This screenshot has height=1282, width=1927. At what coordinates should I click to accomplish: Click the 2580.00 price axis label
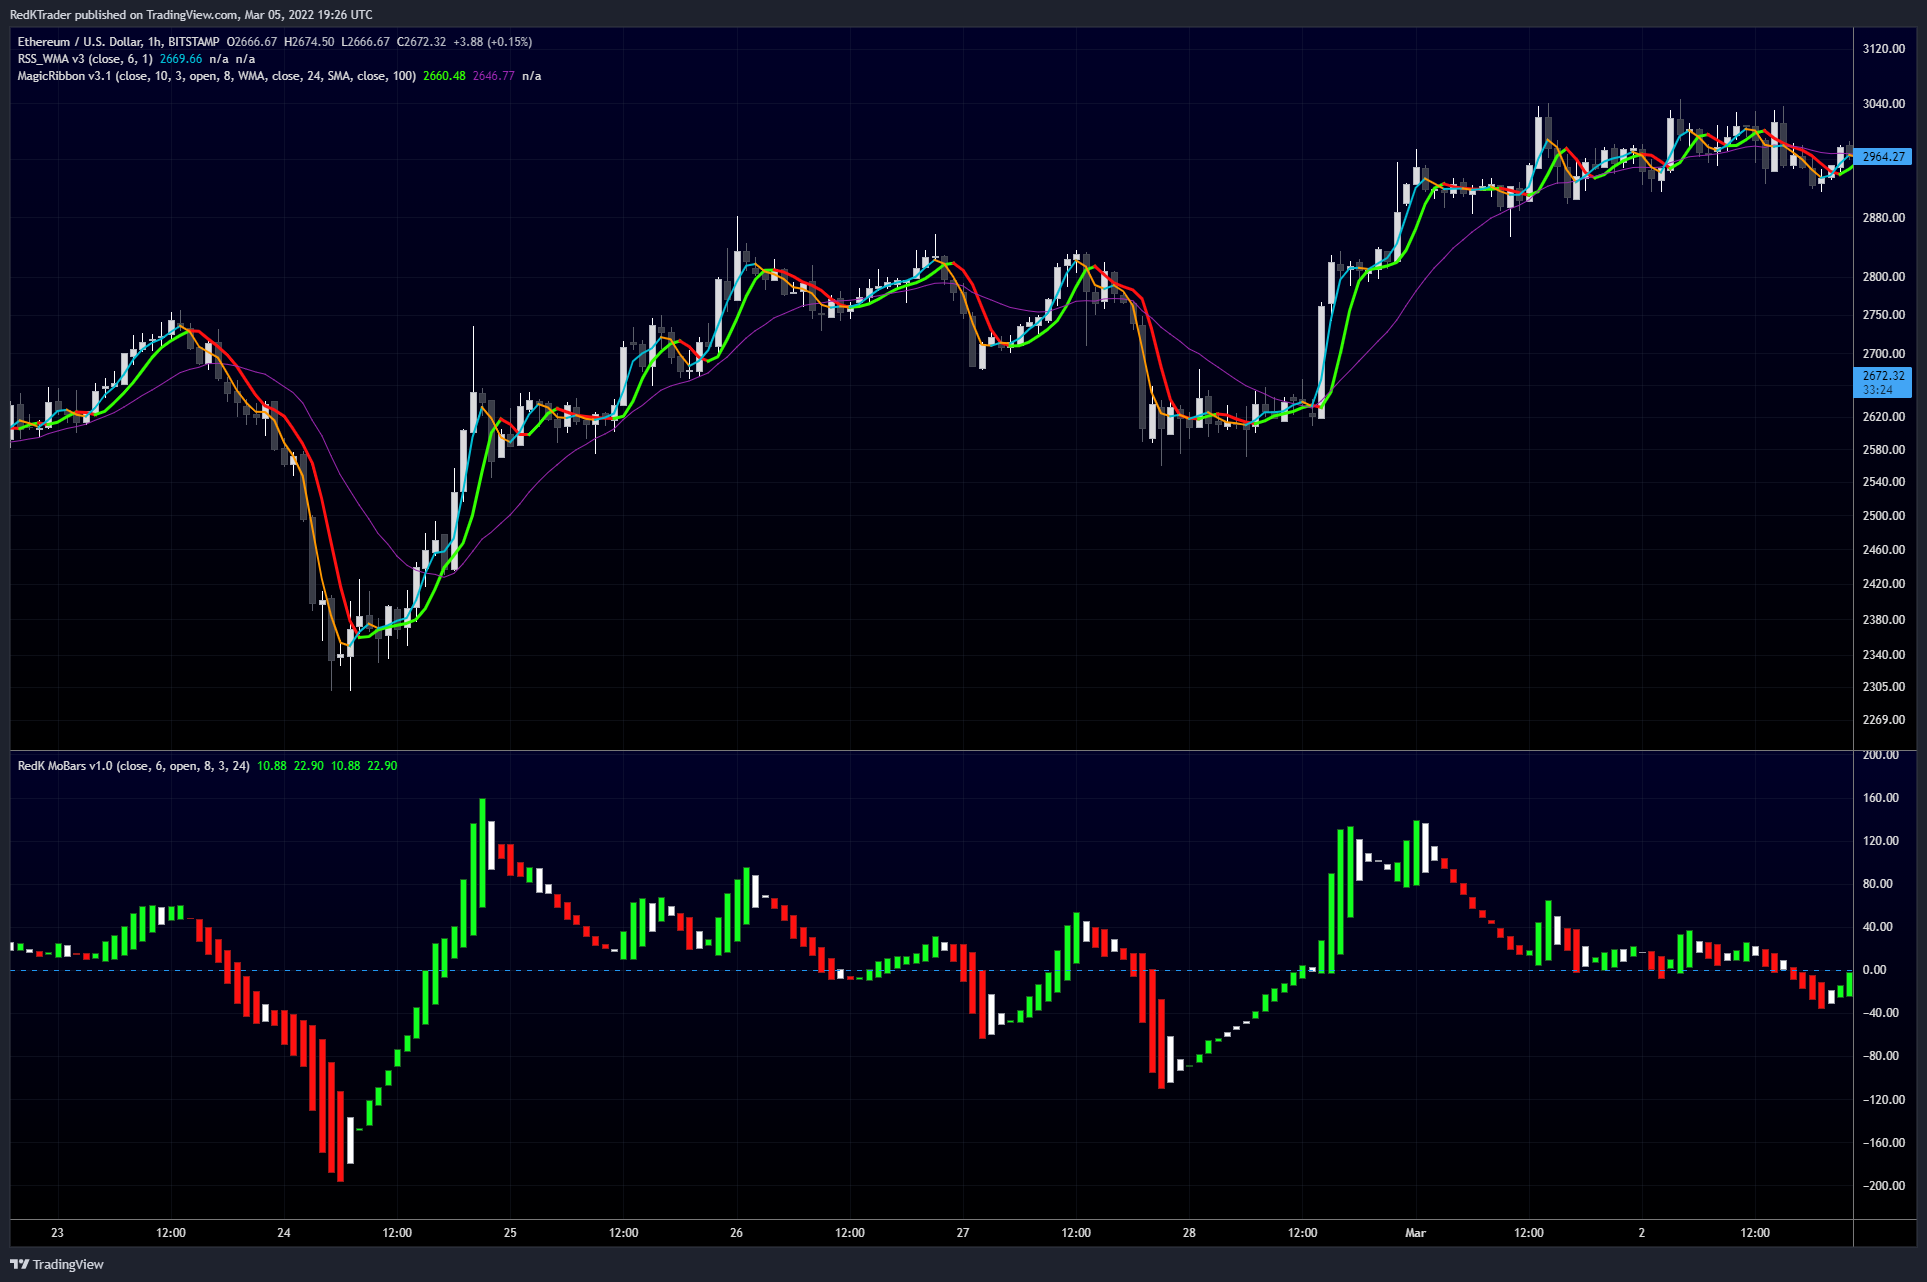tap(1883, 450)
